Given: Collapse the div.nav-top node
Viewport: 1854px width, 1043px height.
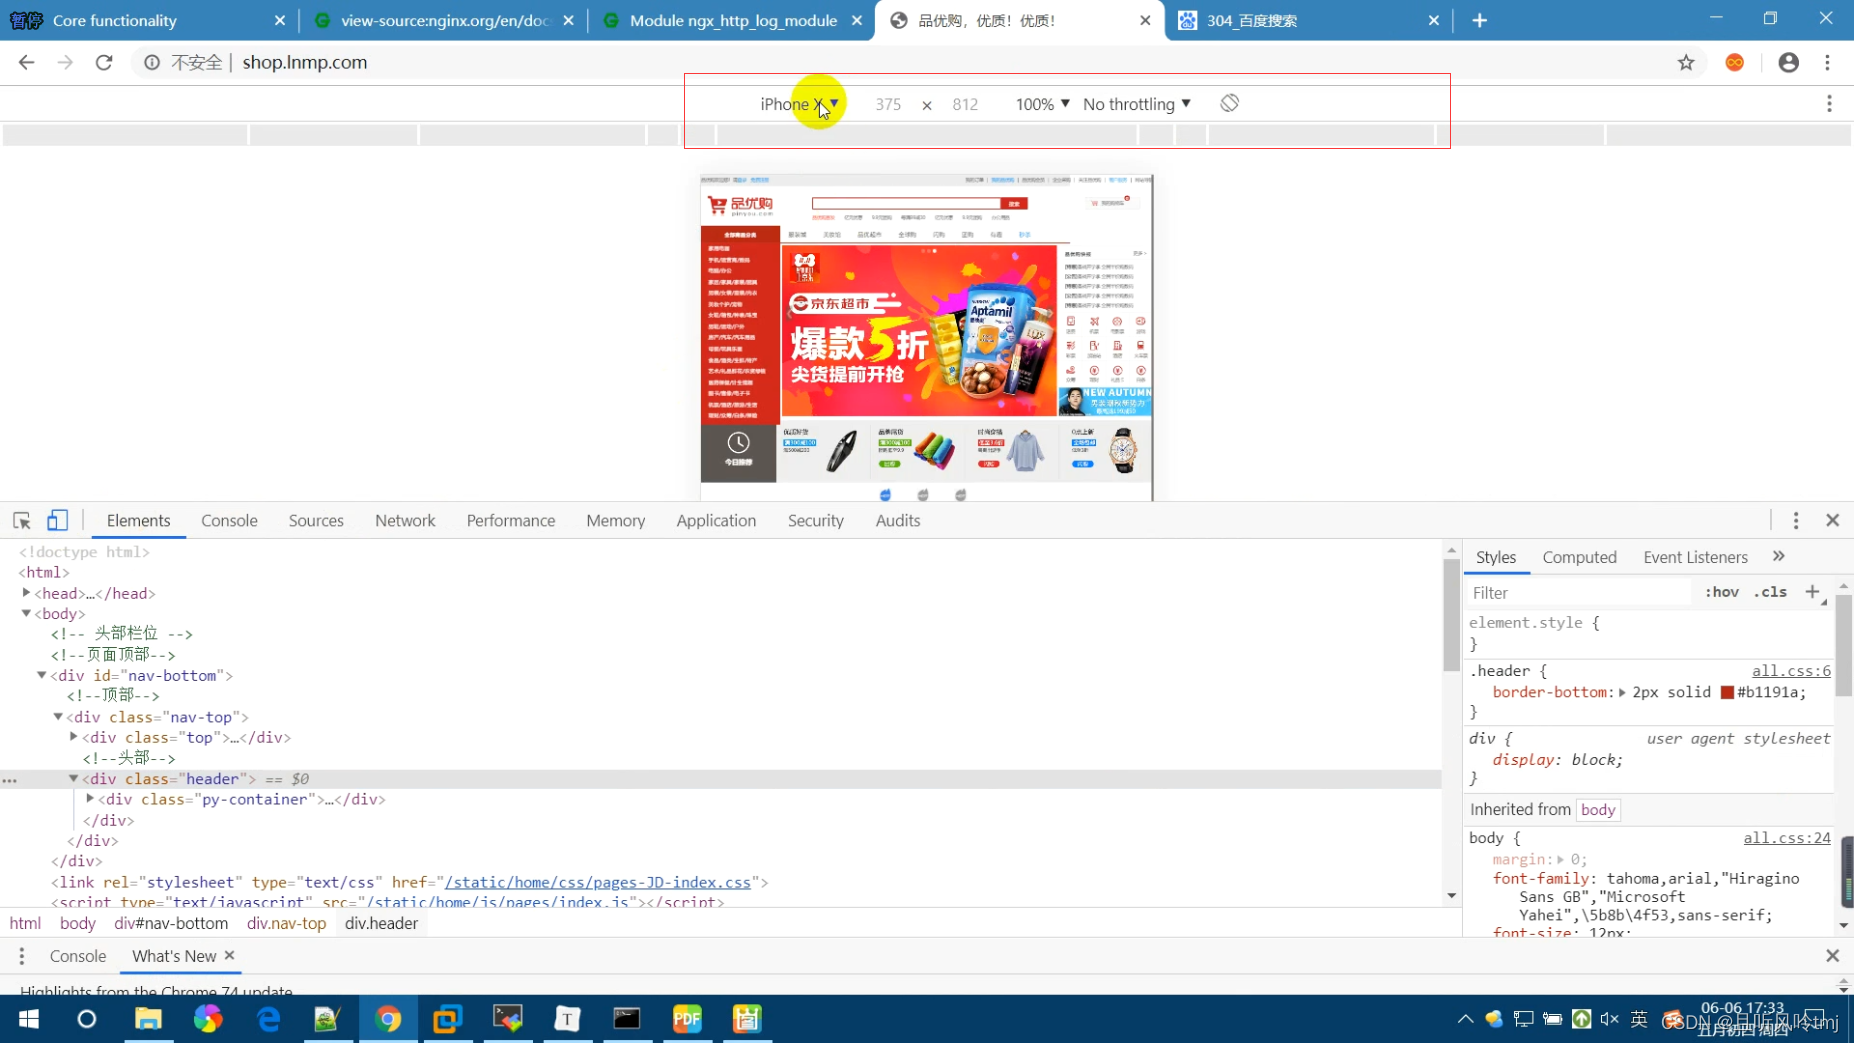Looking at the screenshot, I should click(x=58, y=716).
